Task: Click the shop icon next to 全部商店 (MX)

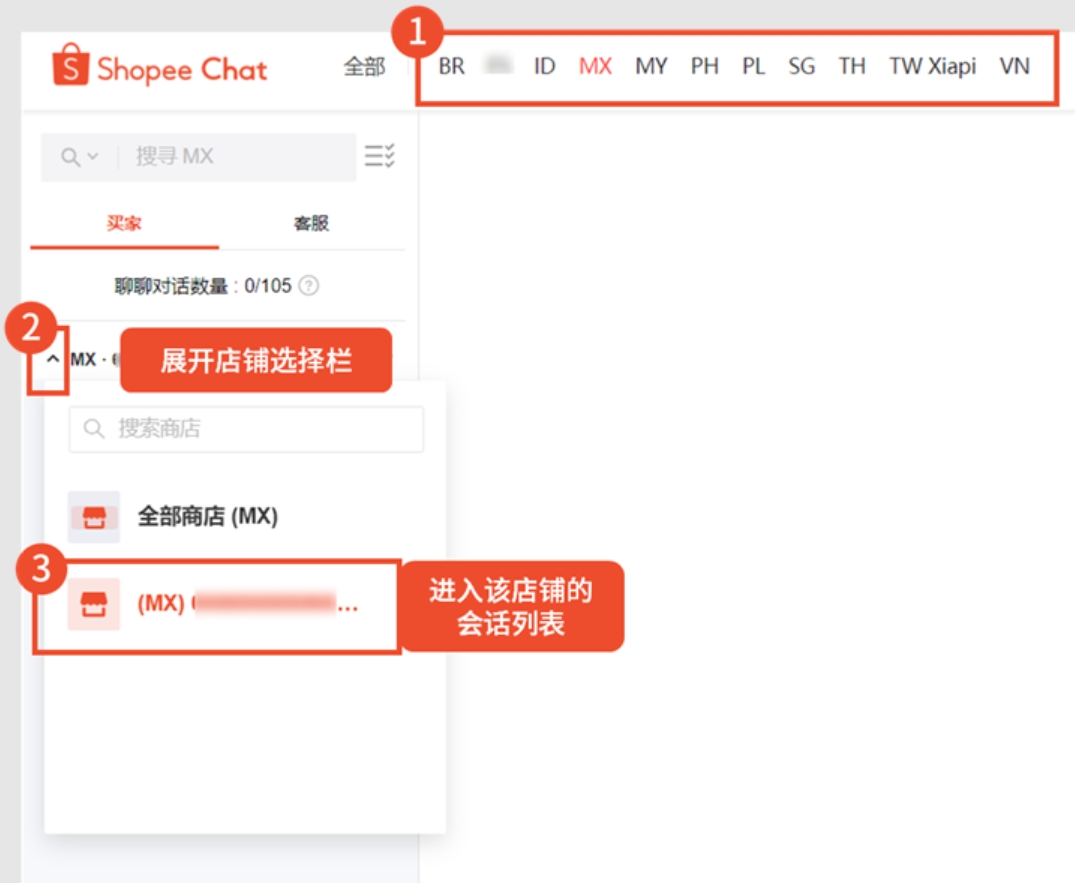Action: [94, 517]
